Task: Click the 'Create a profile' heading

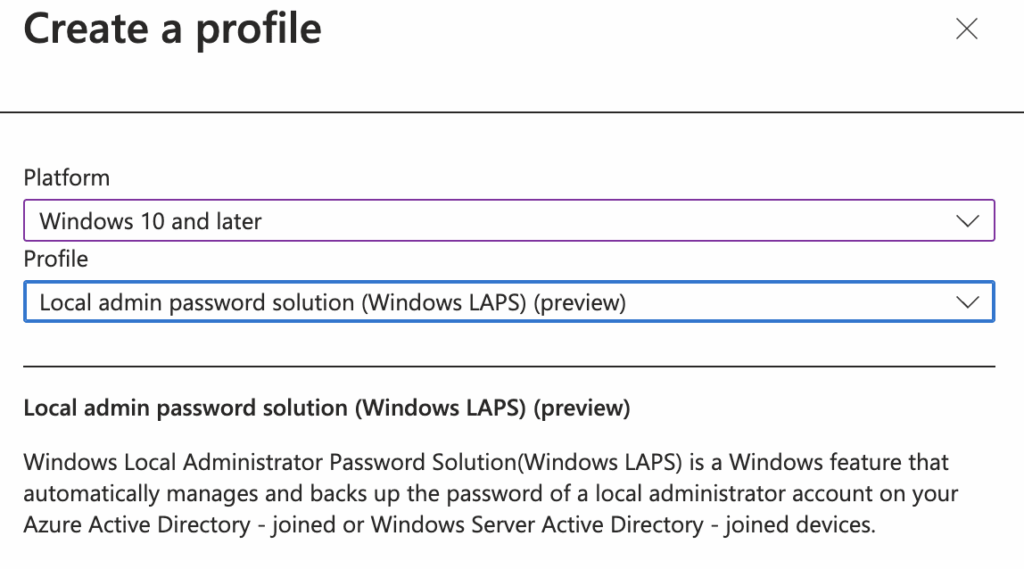Action: (x=172, y=30)
